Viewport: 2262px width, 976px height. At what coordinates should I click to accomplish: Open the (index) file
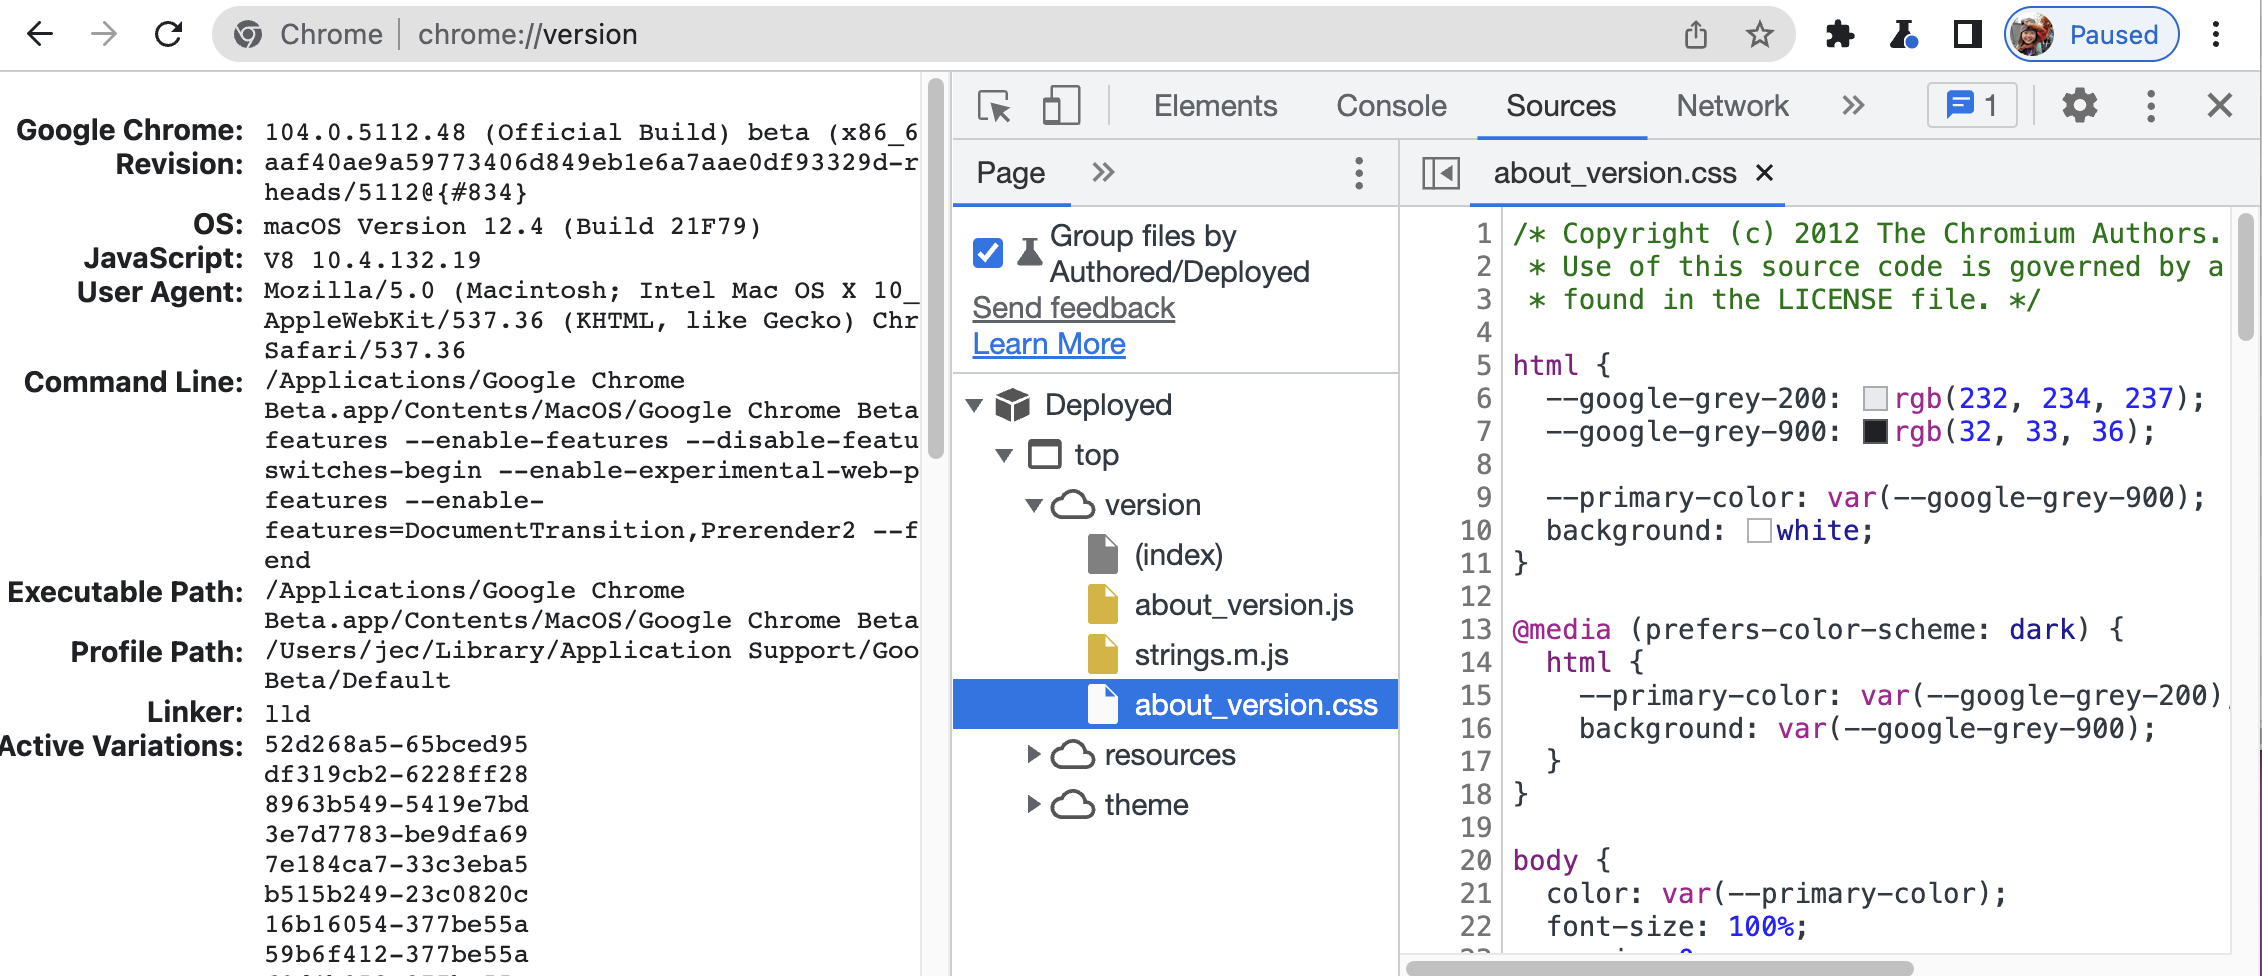pyautogui.click(x=1178, y=555)
